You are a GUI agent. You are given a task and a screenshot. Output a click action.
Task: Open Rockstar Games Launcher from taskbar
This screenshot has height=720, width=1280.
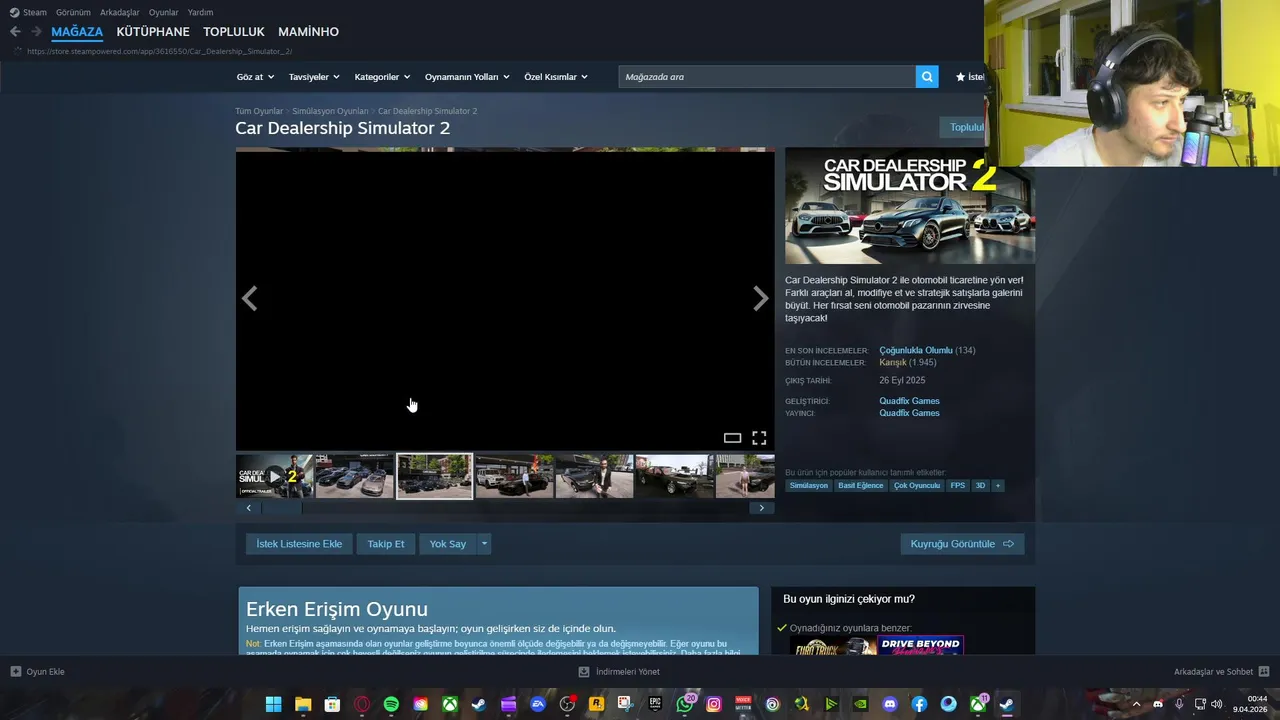click(x=597, y=704)
